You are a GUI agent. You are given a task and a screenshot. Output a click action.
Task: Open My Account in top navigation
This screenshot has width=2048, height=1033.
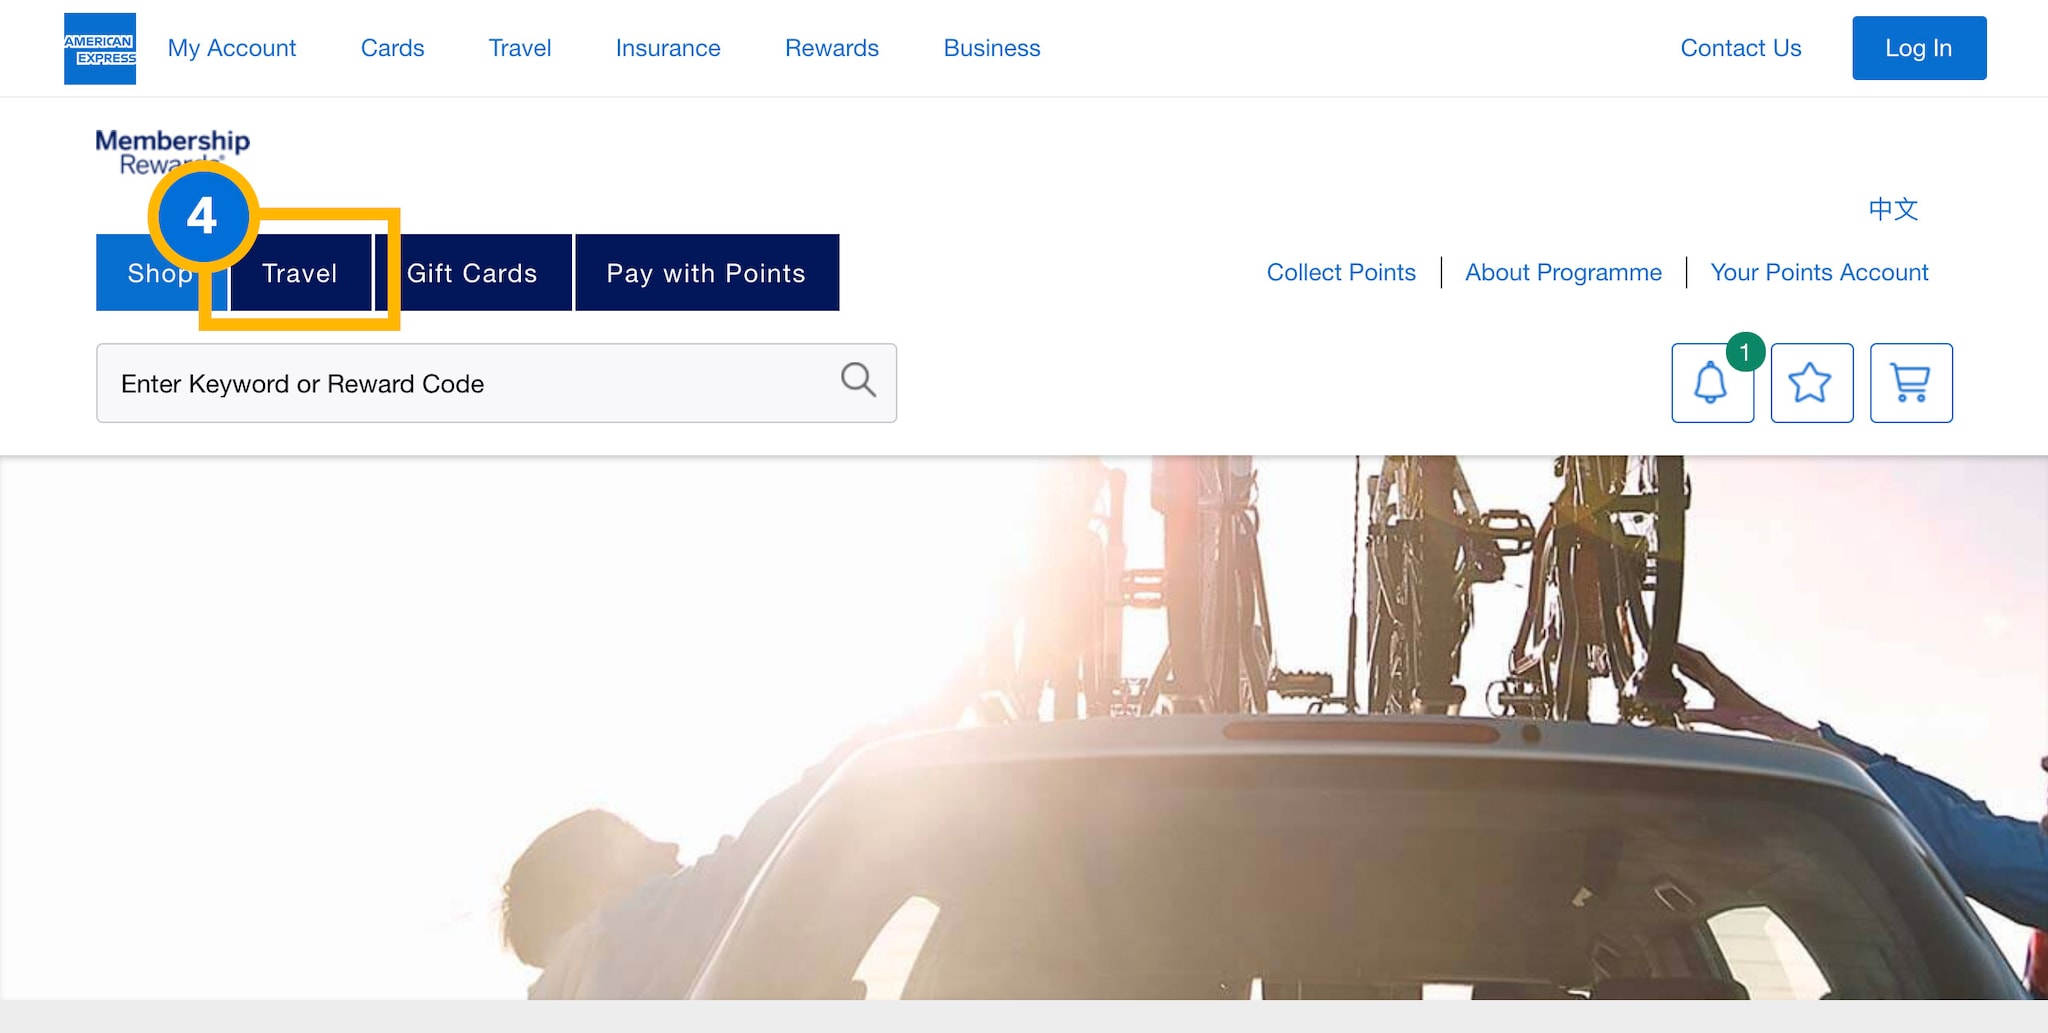(231, 48)
